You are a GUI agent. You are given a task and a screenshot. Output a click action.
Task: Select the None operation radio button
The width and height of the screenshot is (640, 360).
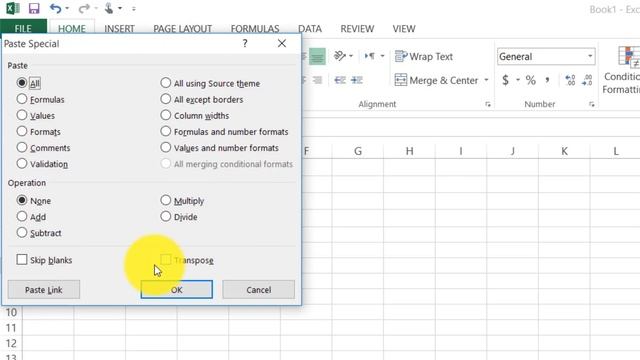22,200
